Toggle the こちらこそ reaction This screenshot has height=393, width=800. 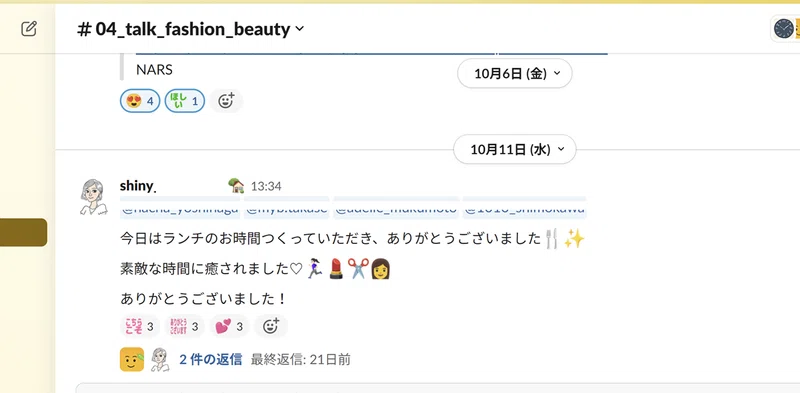click(140, 326)
